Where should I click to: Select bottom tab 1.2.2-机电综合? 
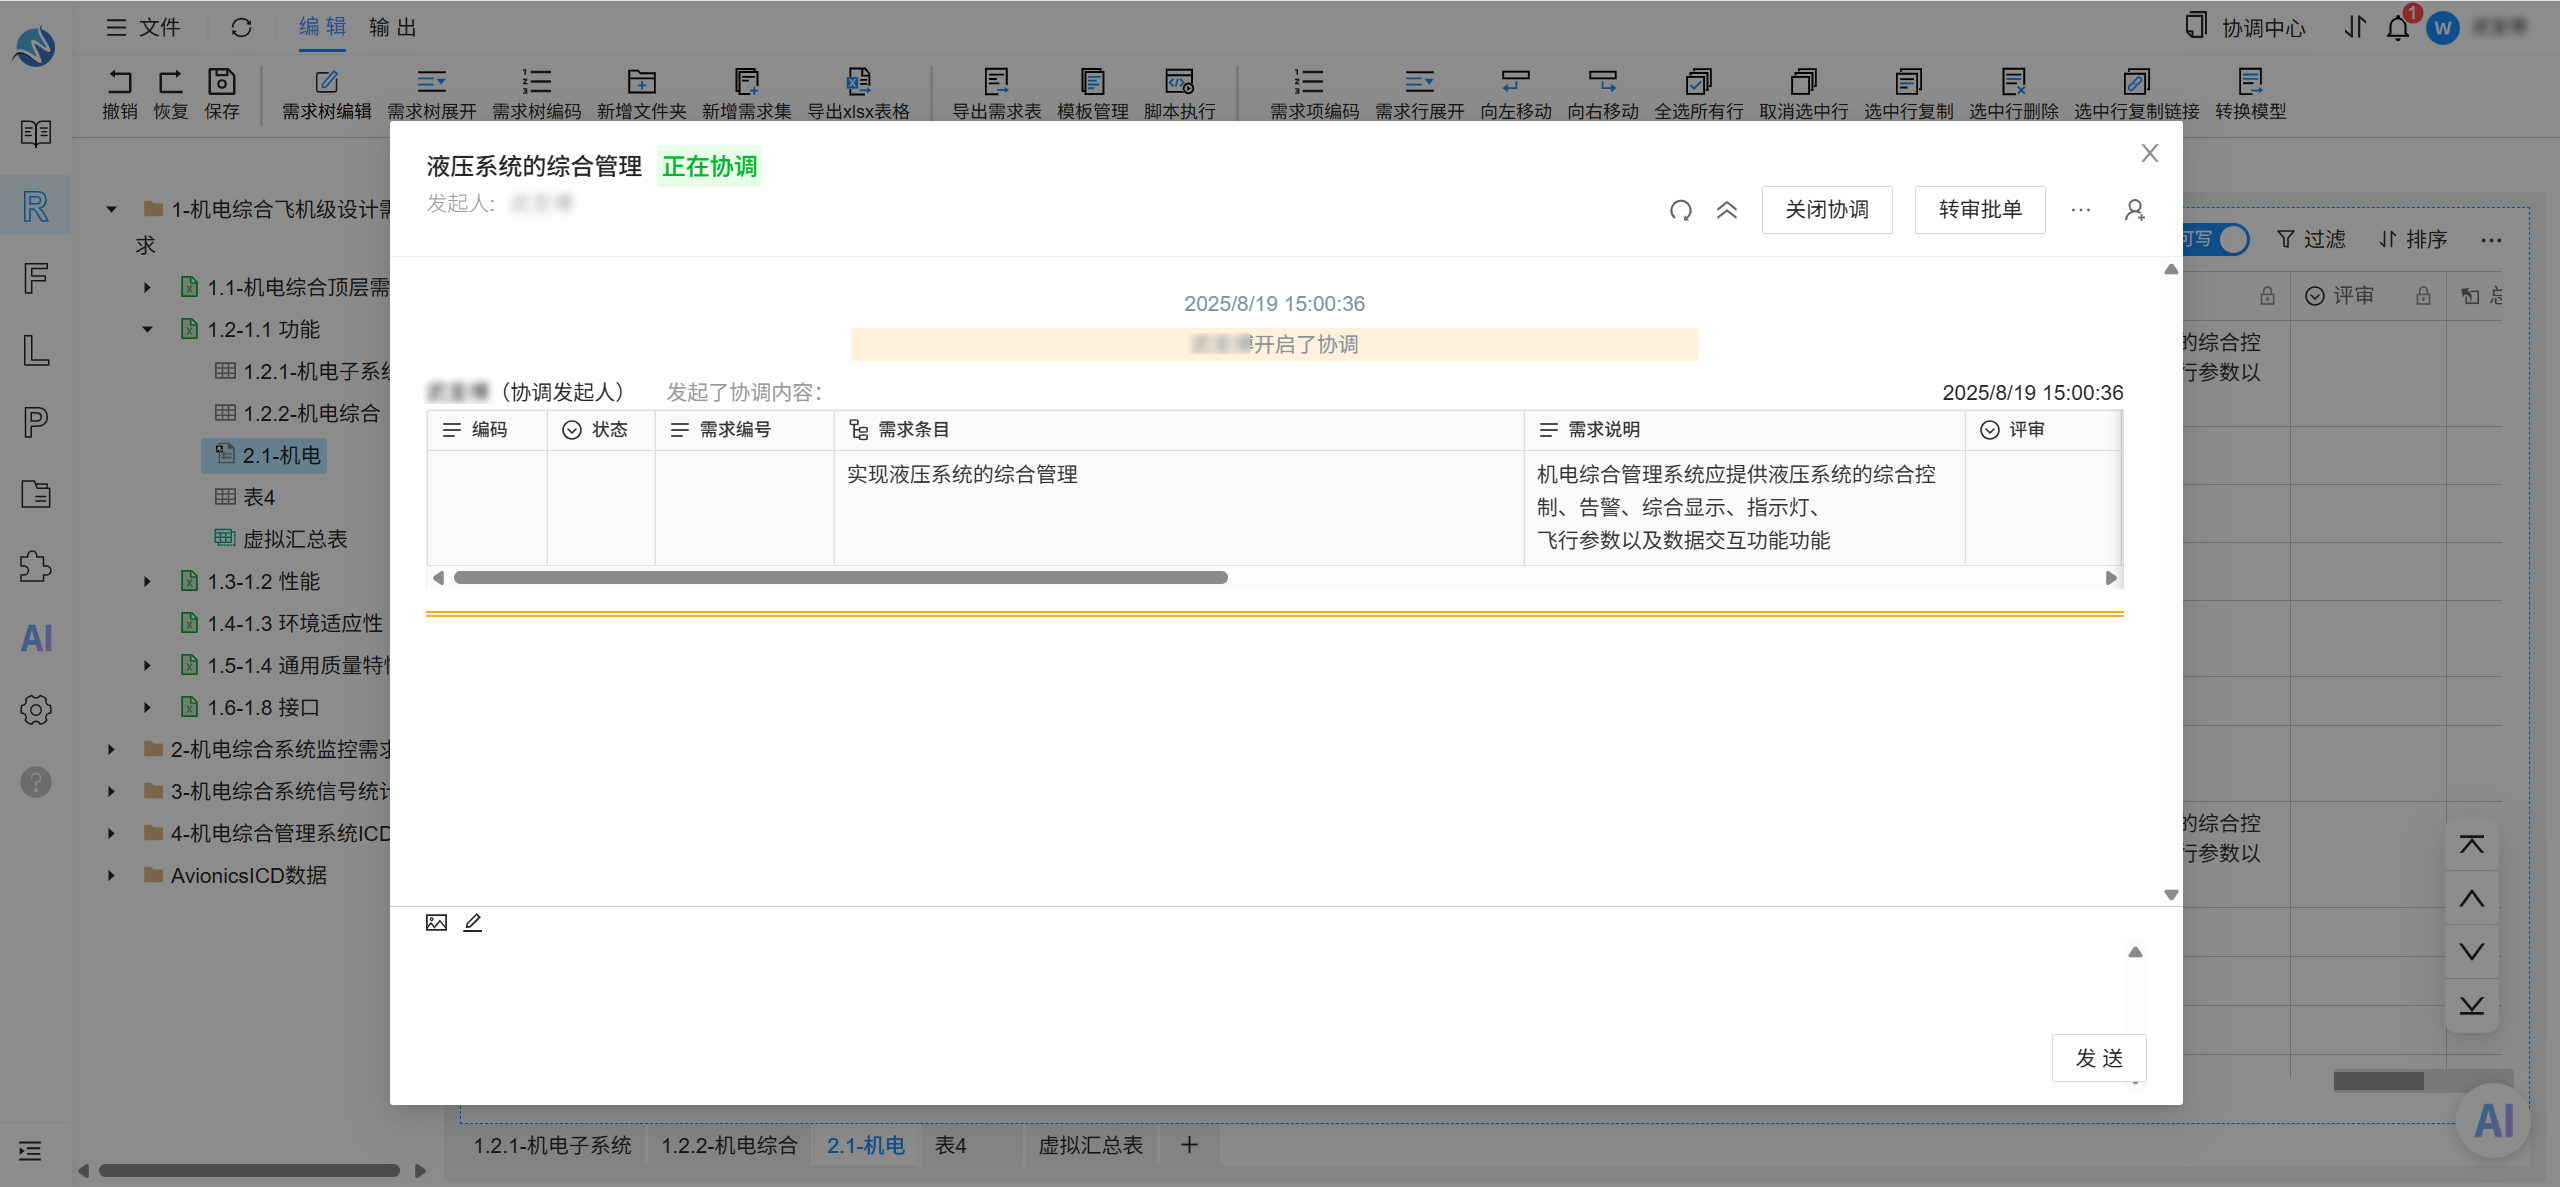pos(729,1145)
